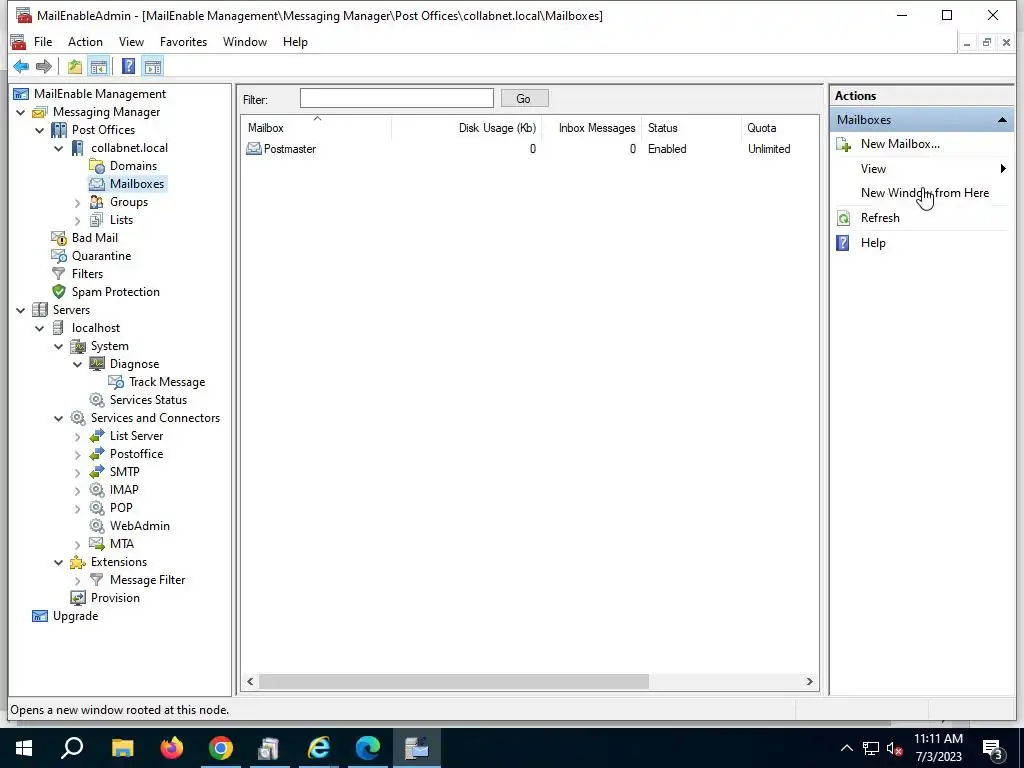The image size is (1024, 768).
Task: Collapse the Messaging Manager tree node
Action: [21, 112]
